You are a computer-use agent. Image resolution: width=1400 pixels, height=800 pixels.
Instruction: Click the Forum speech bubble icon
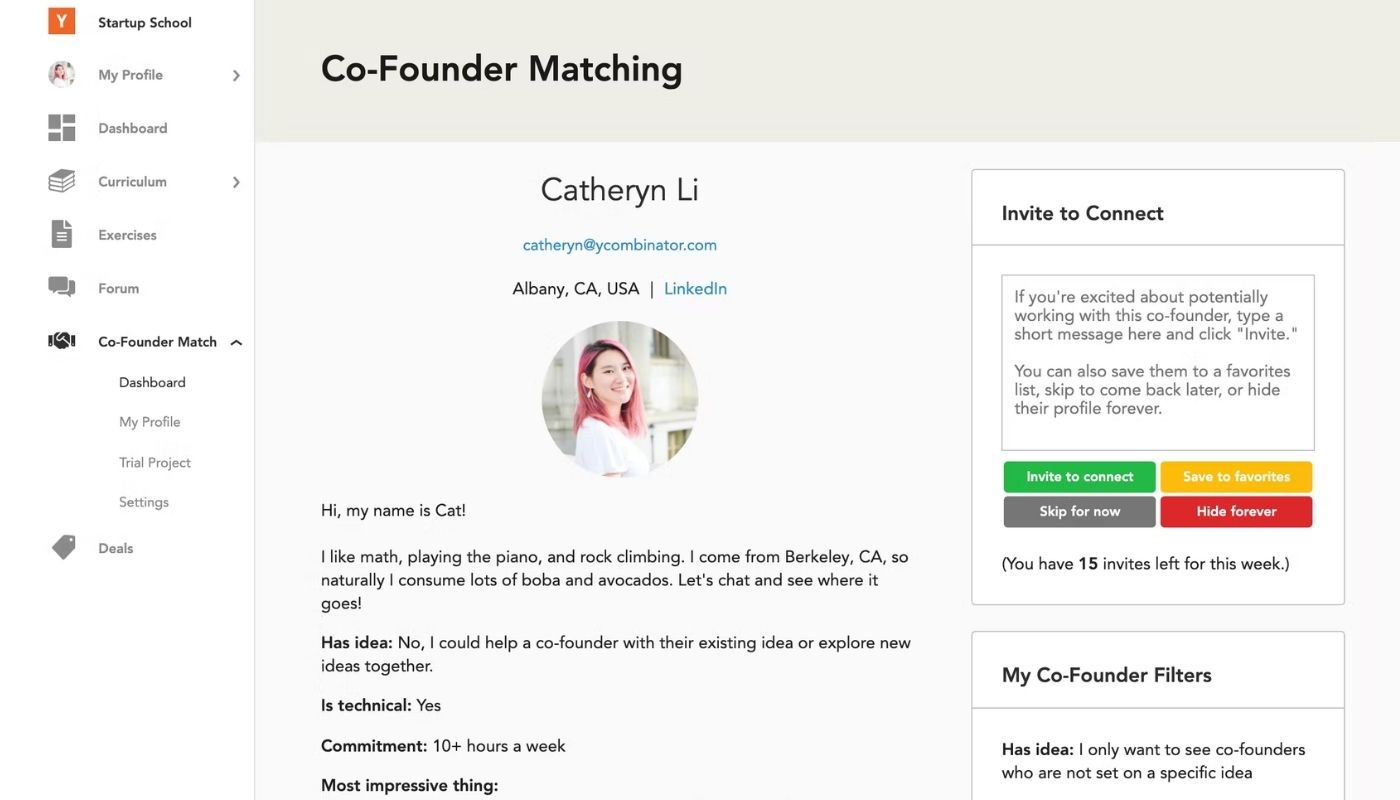[61, 287]
